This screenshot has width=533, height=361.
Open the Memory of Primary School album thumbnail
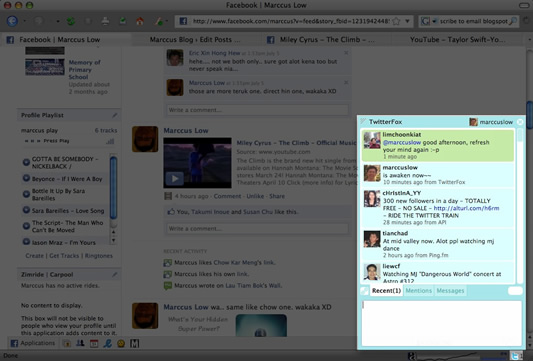45,67
